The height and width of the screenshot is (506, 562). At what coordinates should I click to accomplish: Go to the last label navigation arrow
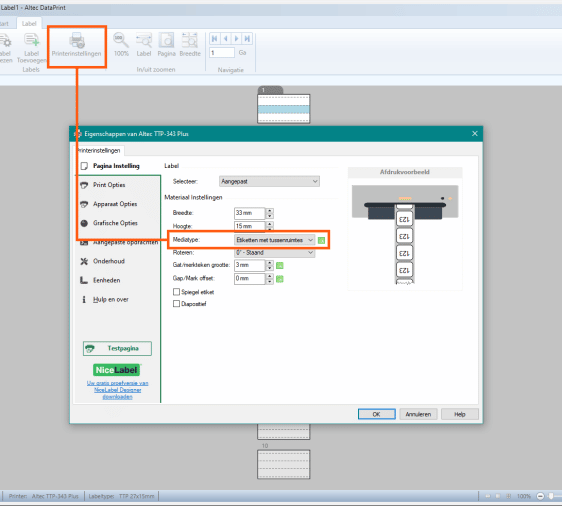pos(247,38)
